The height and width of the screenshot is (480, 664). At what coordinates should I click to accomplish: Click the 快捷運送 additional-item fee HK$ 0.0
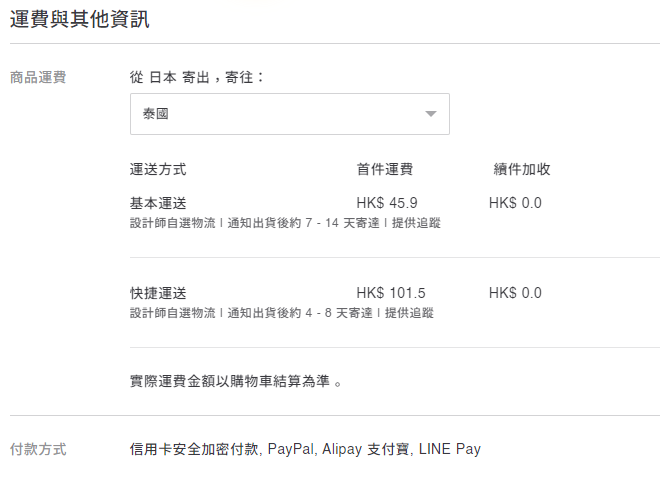[515, 293]
